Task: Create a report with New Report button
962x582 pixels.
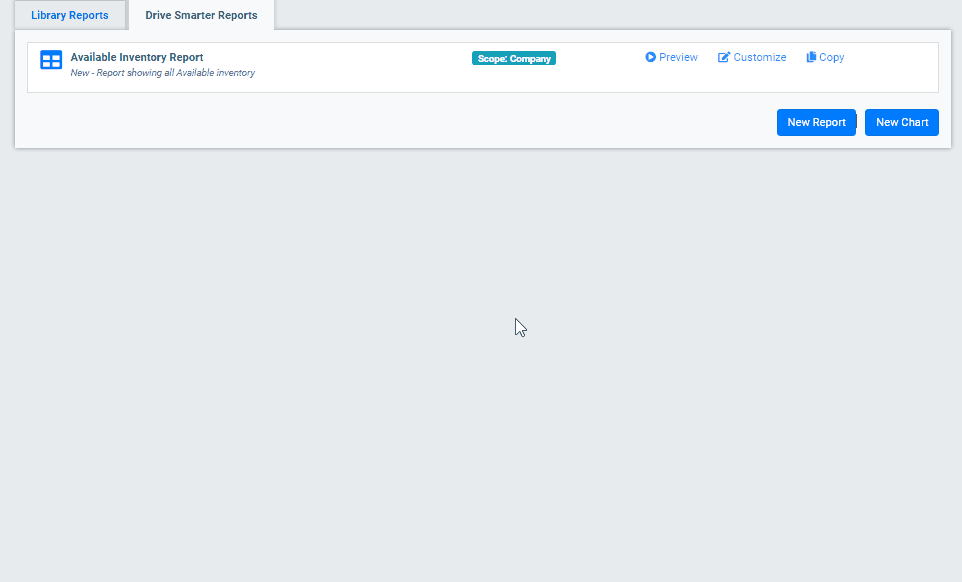Action: [816, 122]
